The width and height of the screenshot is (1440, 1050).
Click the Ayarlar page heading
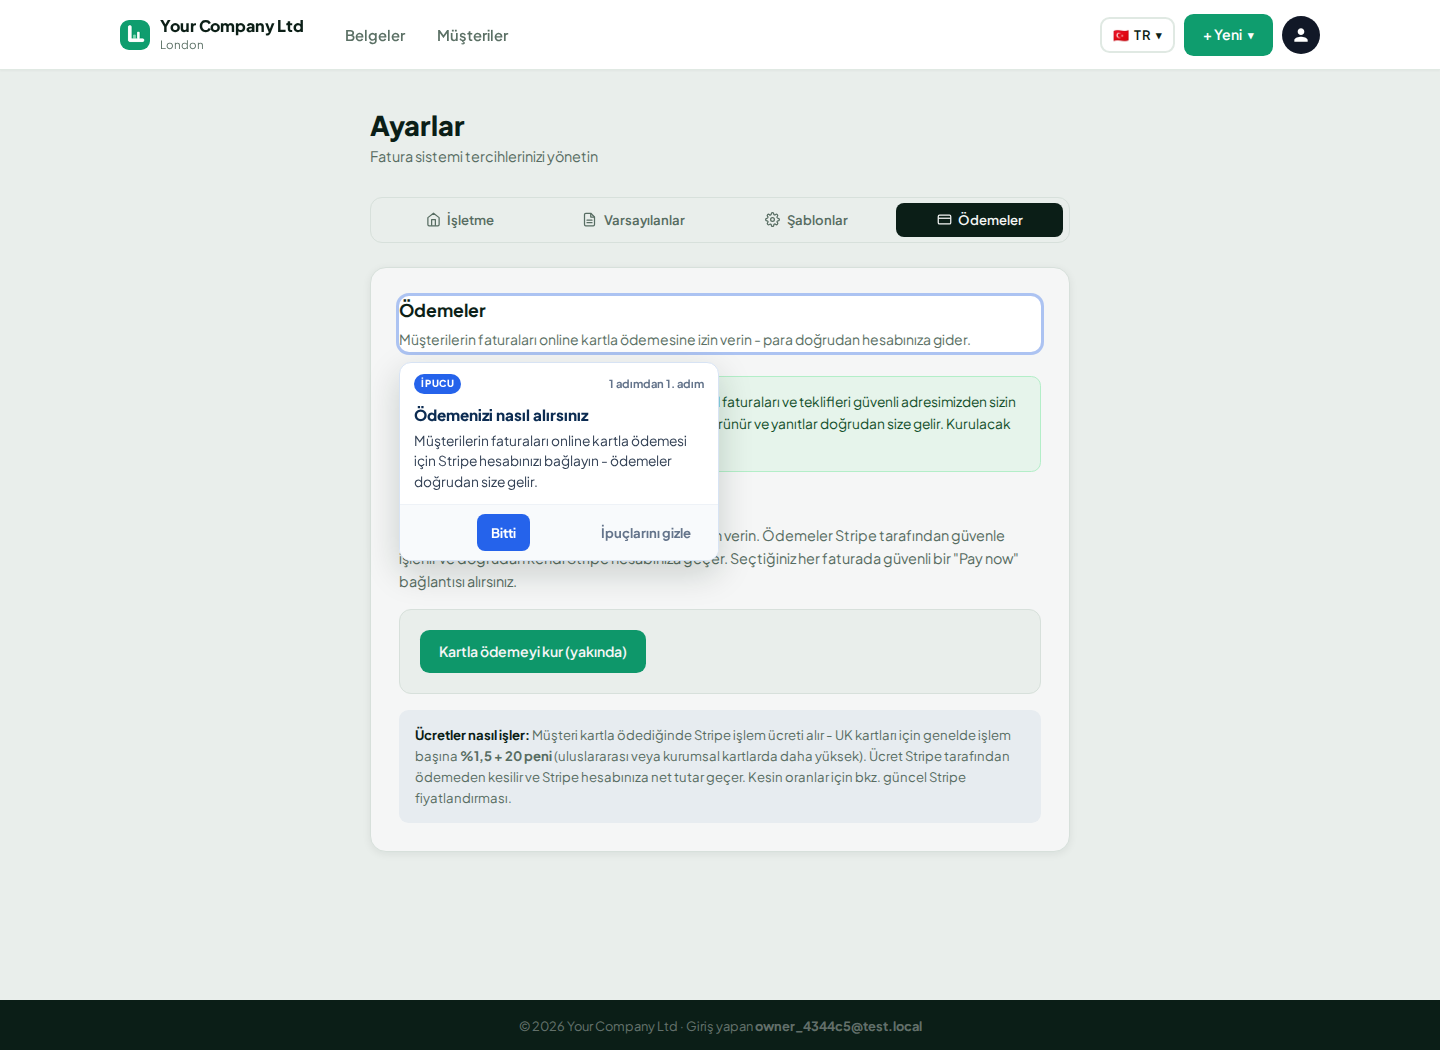(417, 127)
